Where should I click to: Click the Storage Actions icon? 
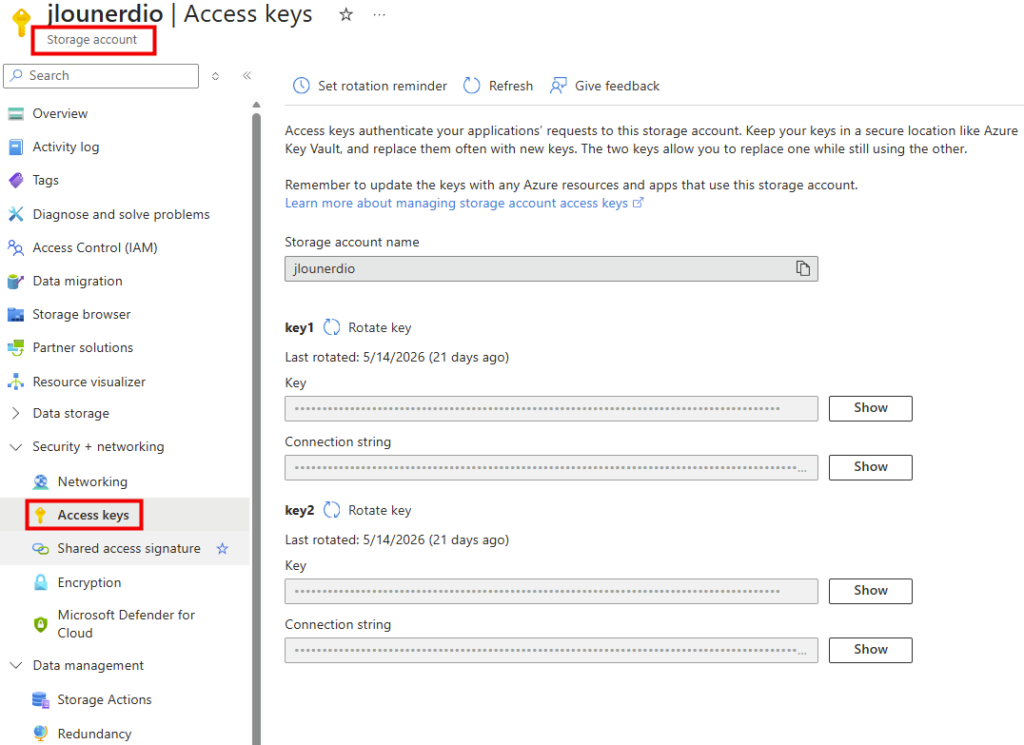coord(40,700)
